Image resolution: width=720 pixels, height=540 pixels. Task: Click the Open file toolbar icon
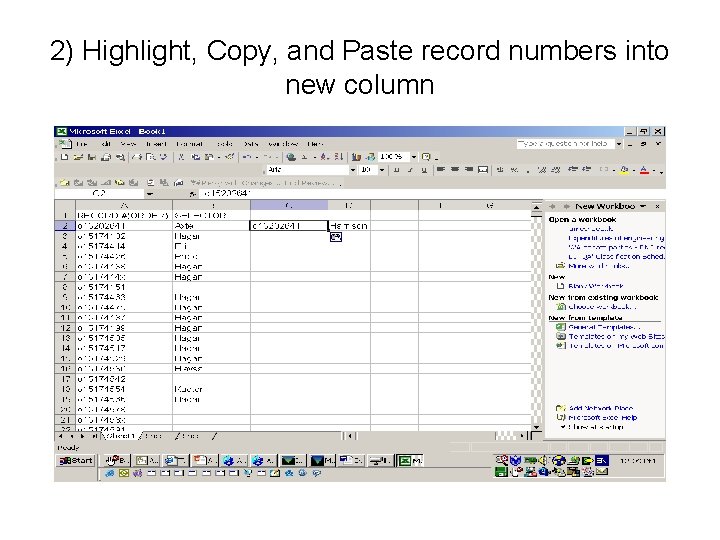(78, 157)
